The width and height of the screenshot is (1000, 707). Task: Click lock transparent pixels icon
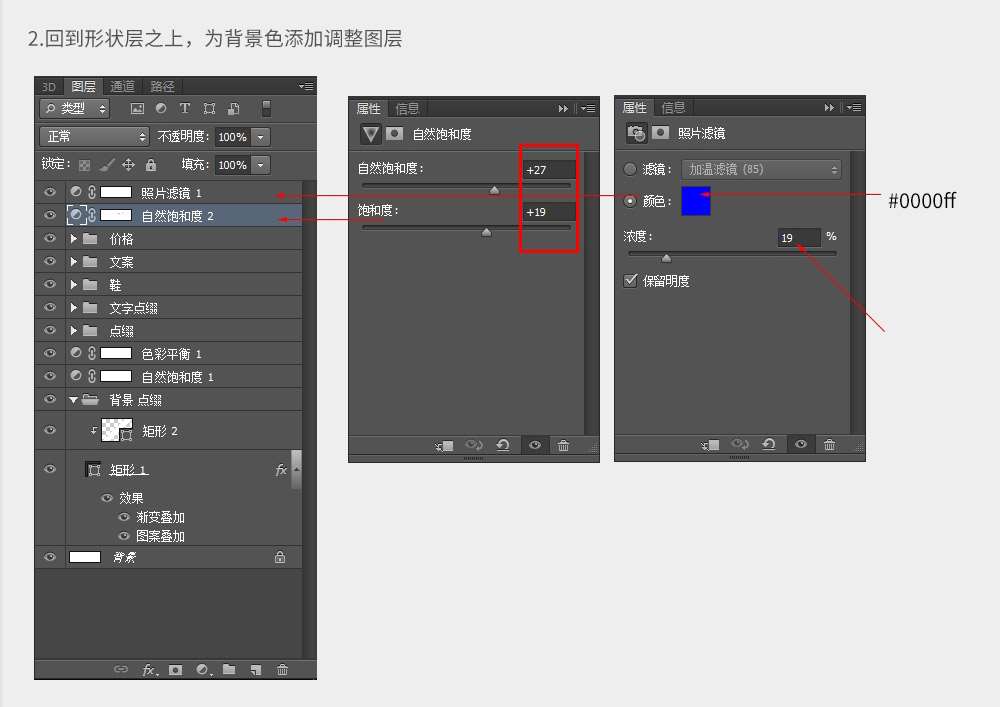coord(84,166)
